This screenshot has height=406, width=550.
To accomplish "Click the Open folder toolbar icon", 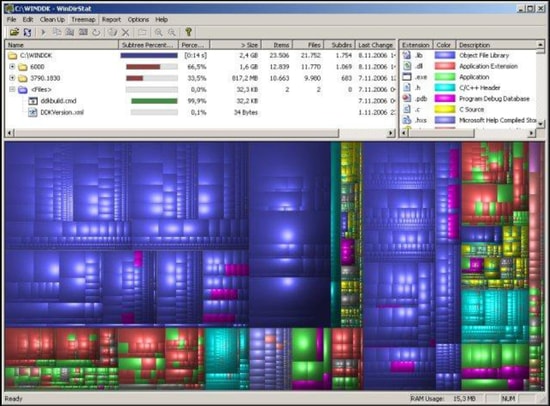I will 14,33.
